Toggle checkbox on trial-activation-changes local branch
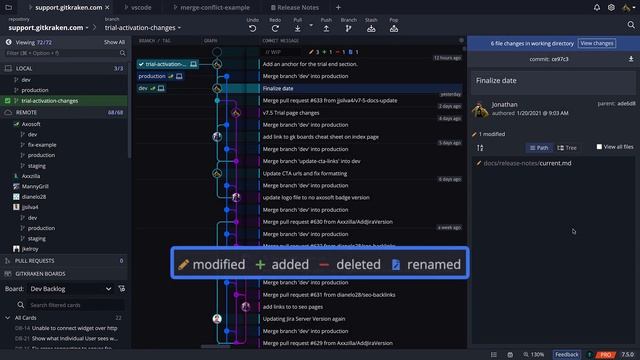The width and height of the screenshot is (640, 360). pos(7,100)
